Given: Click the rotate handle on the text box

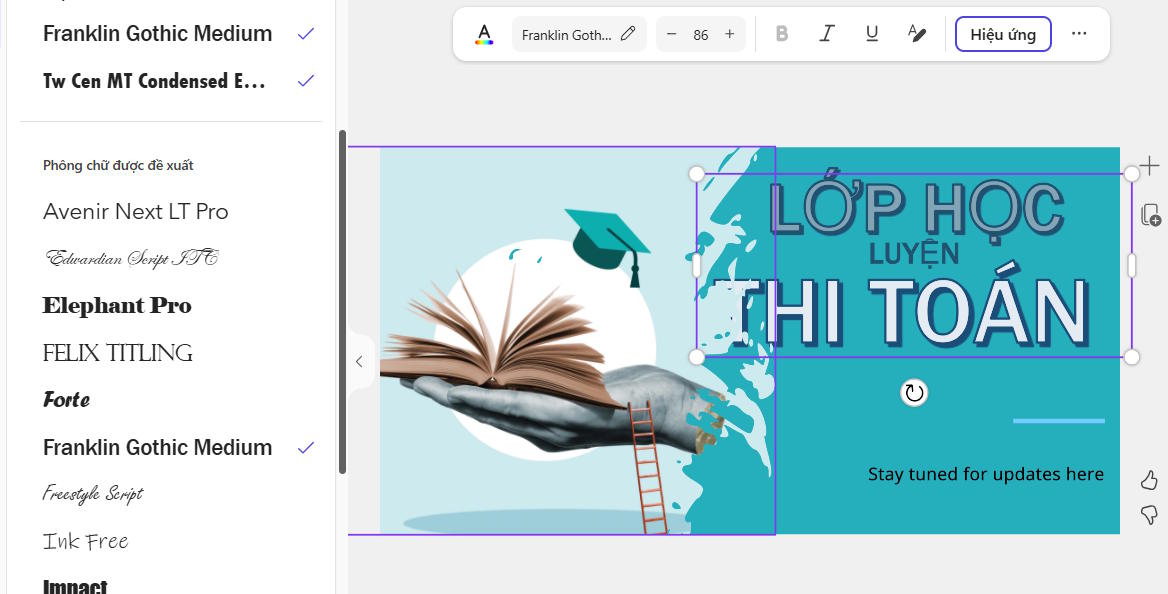Looking at the screenshot, I should click(x=913, y=394).
